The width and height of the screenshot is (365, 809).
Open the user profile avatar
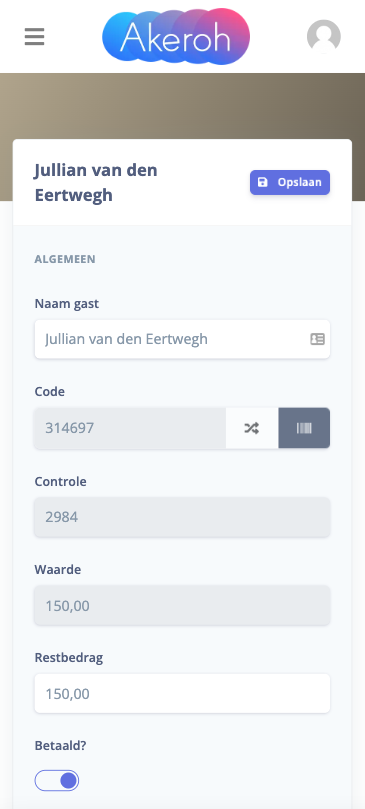[324, 37]
